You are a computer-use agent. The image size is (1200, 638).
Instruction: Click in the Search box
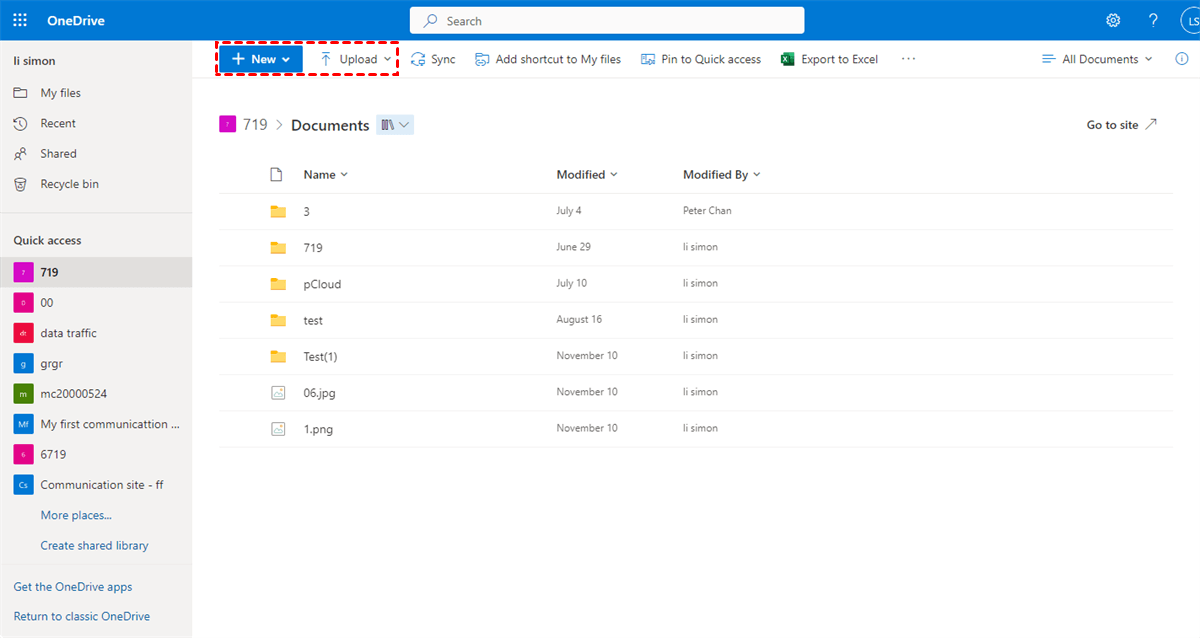point(606,21)
